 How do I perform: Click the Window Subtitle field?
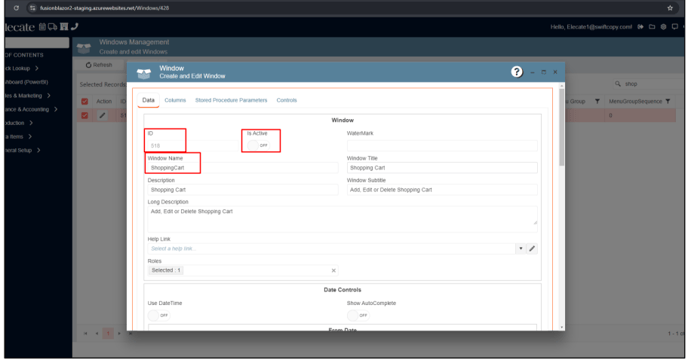[442, 190]
